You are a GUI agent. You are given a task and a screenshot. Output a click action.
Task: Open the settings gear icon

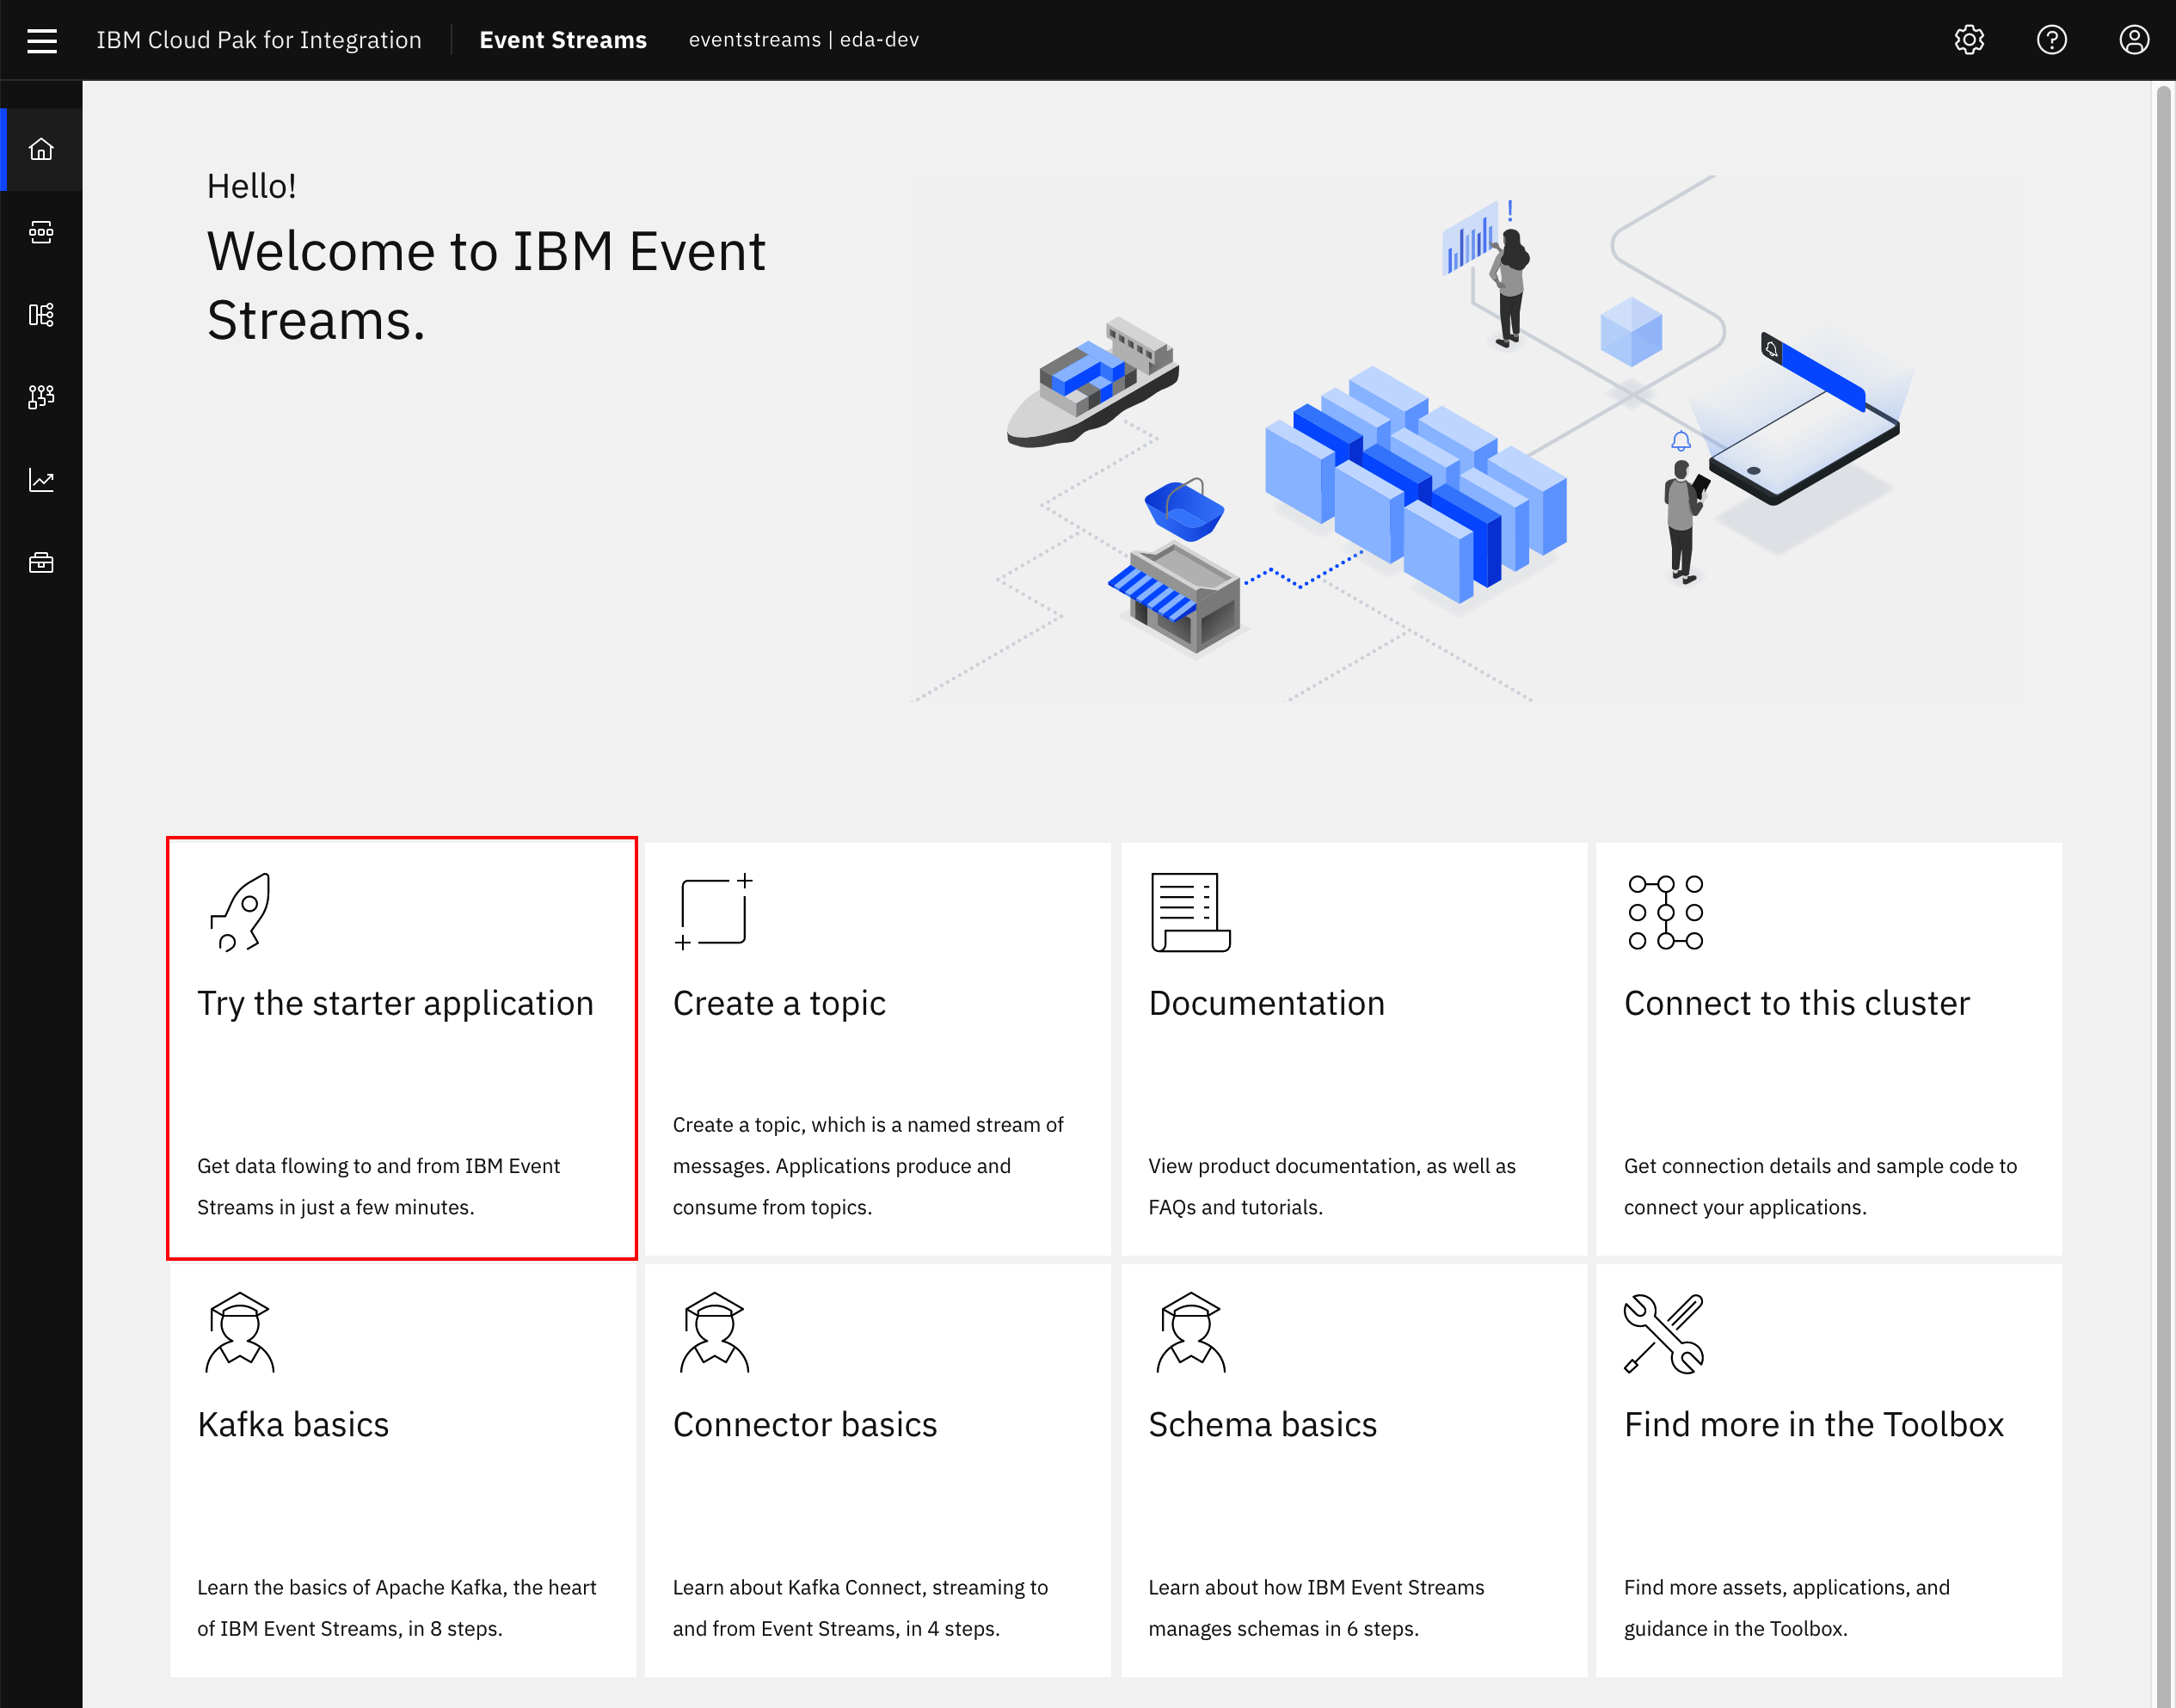1969,40
